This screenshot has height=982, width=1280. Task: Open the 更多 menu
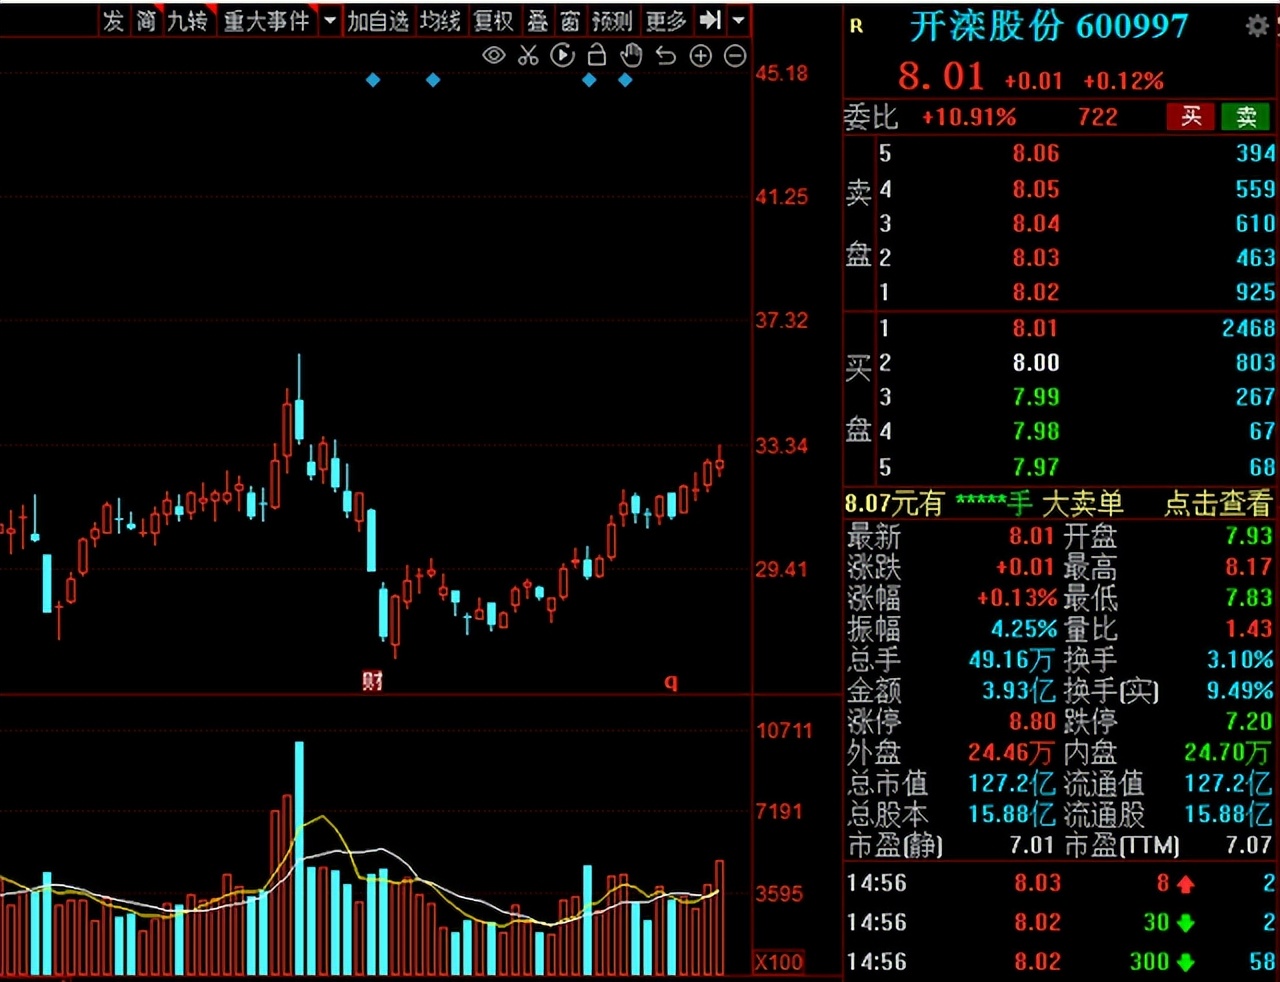point(666,21)
